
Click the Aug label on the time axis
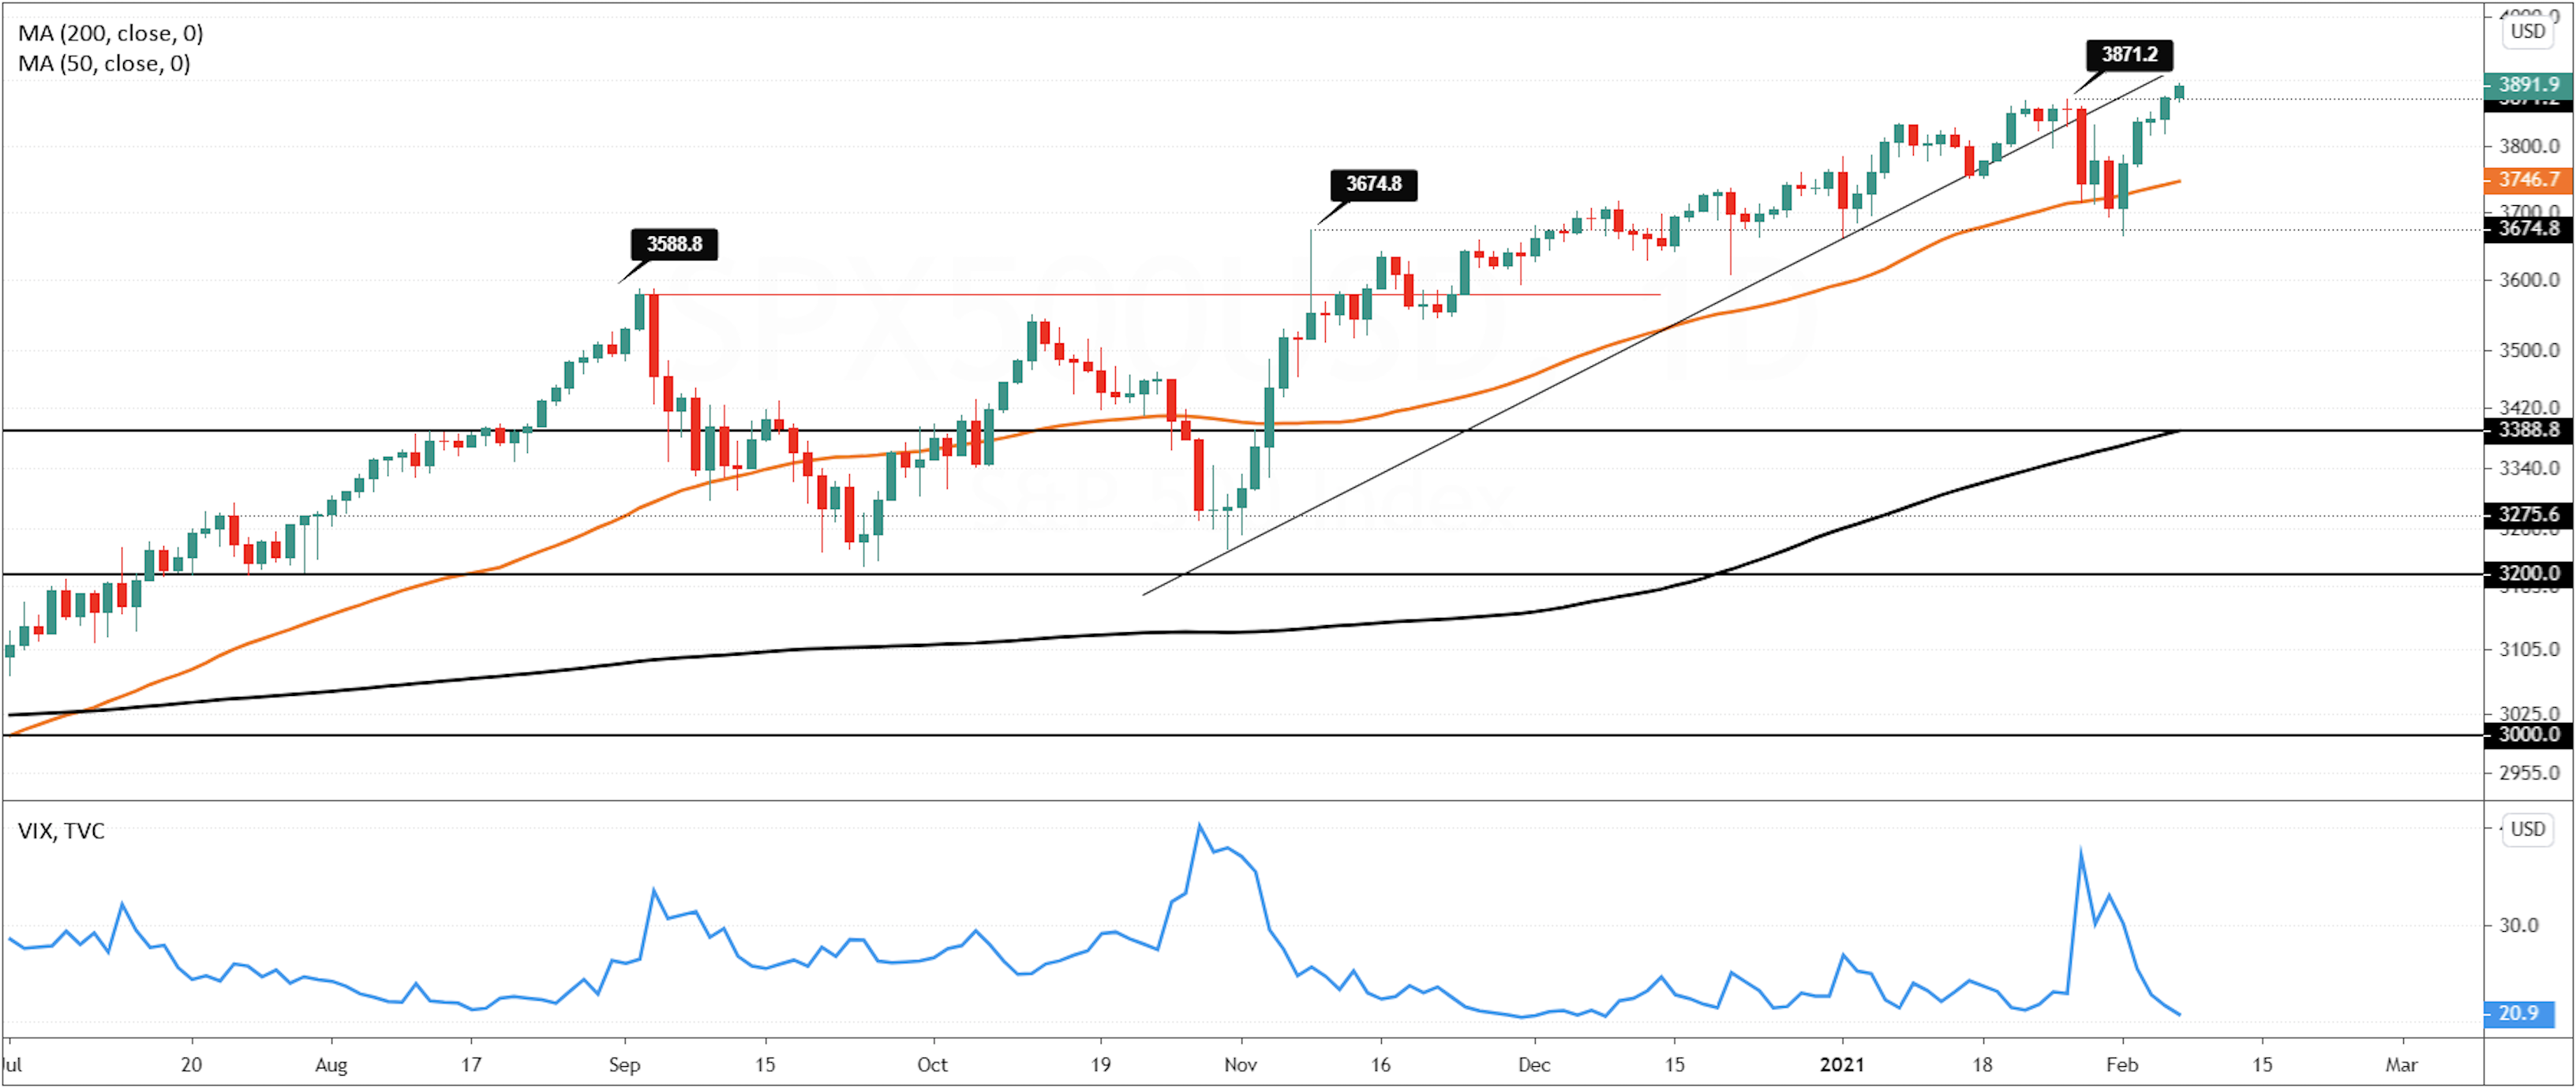(x=331, y=1065)
